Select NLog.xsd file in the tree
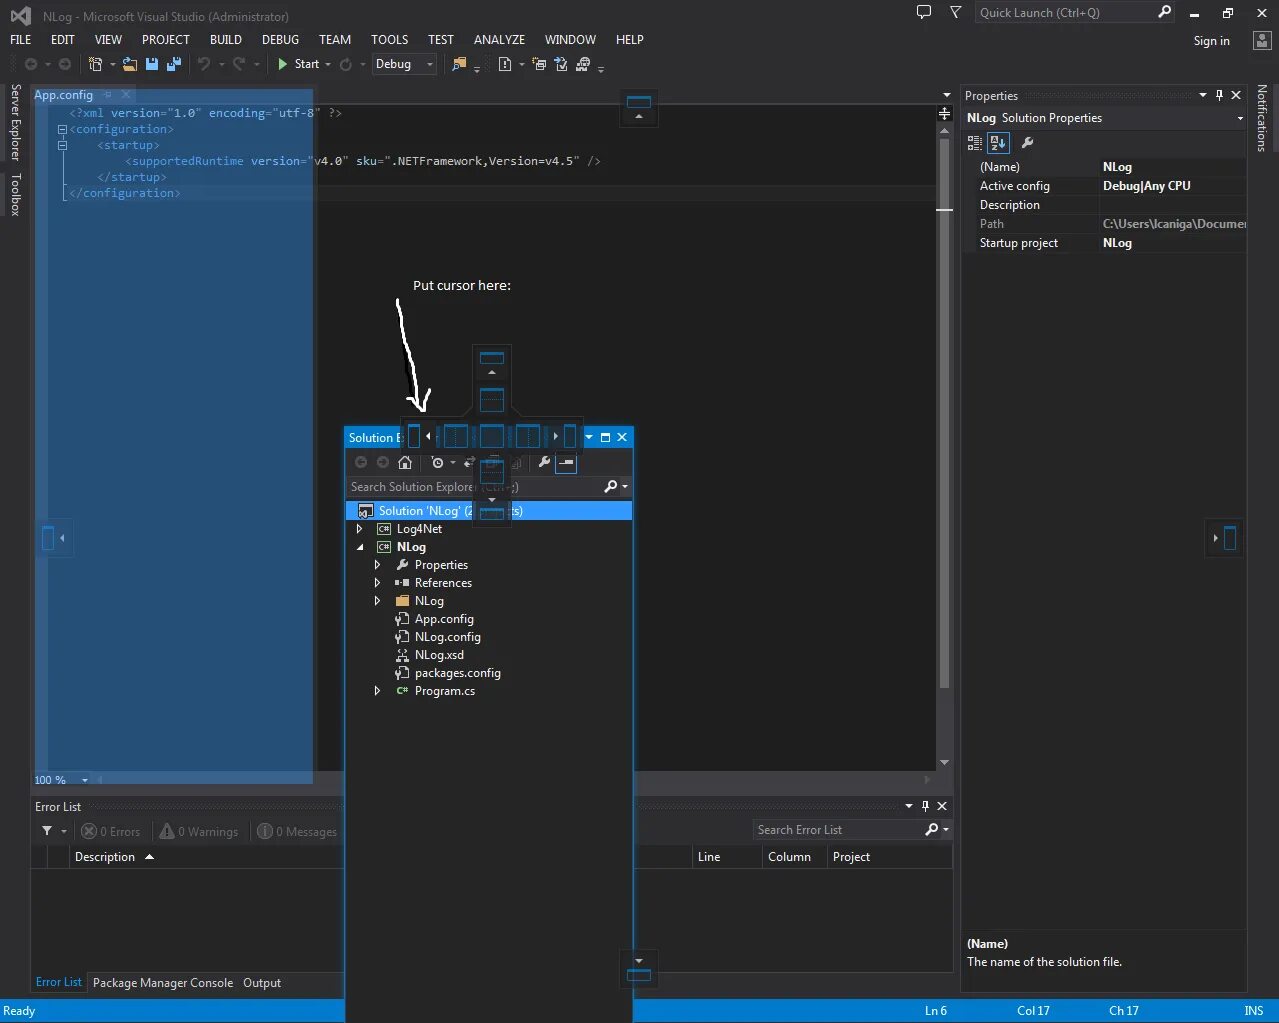 coord(439,655)
